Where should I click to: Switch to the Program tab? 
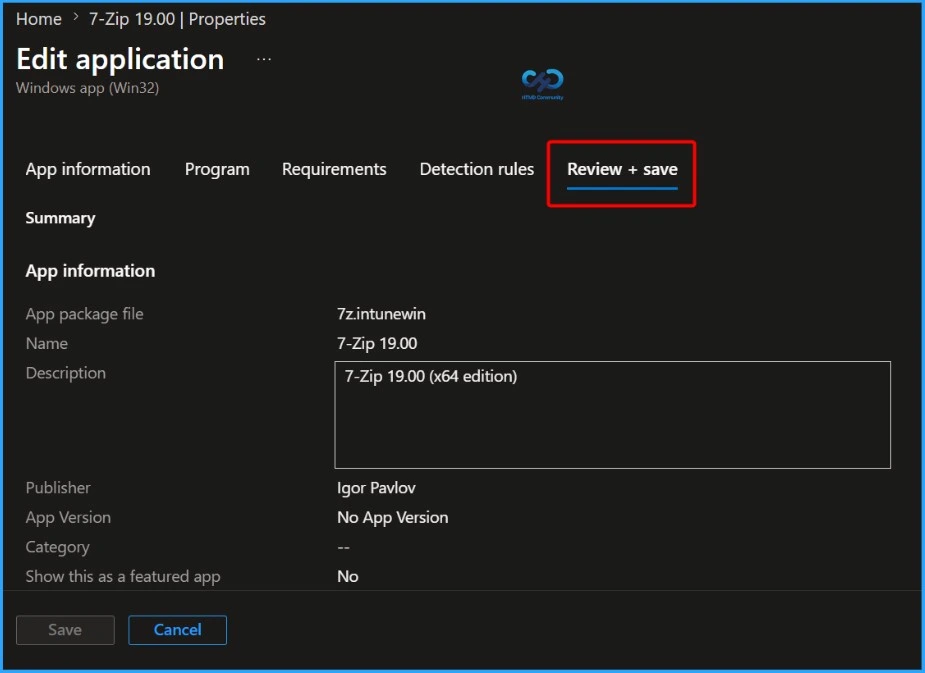[217, 169]
